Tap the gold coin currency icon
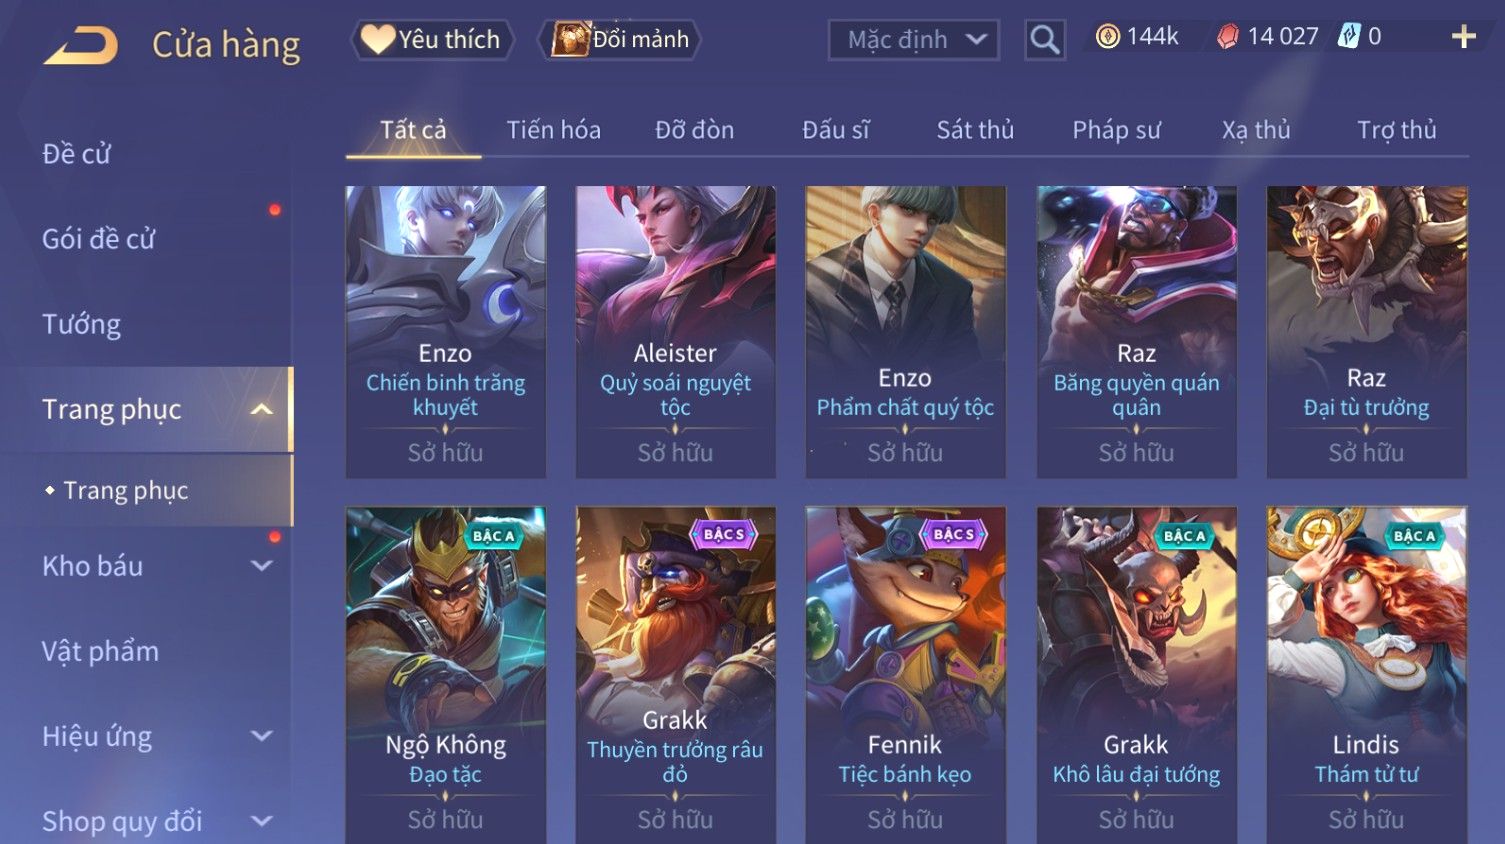The height and width of the screenshot is (844, 1505). click(x=1108, y=37)
